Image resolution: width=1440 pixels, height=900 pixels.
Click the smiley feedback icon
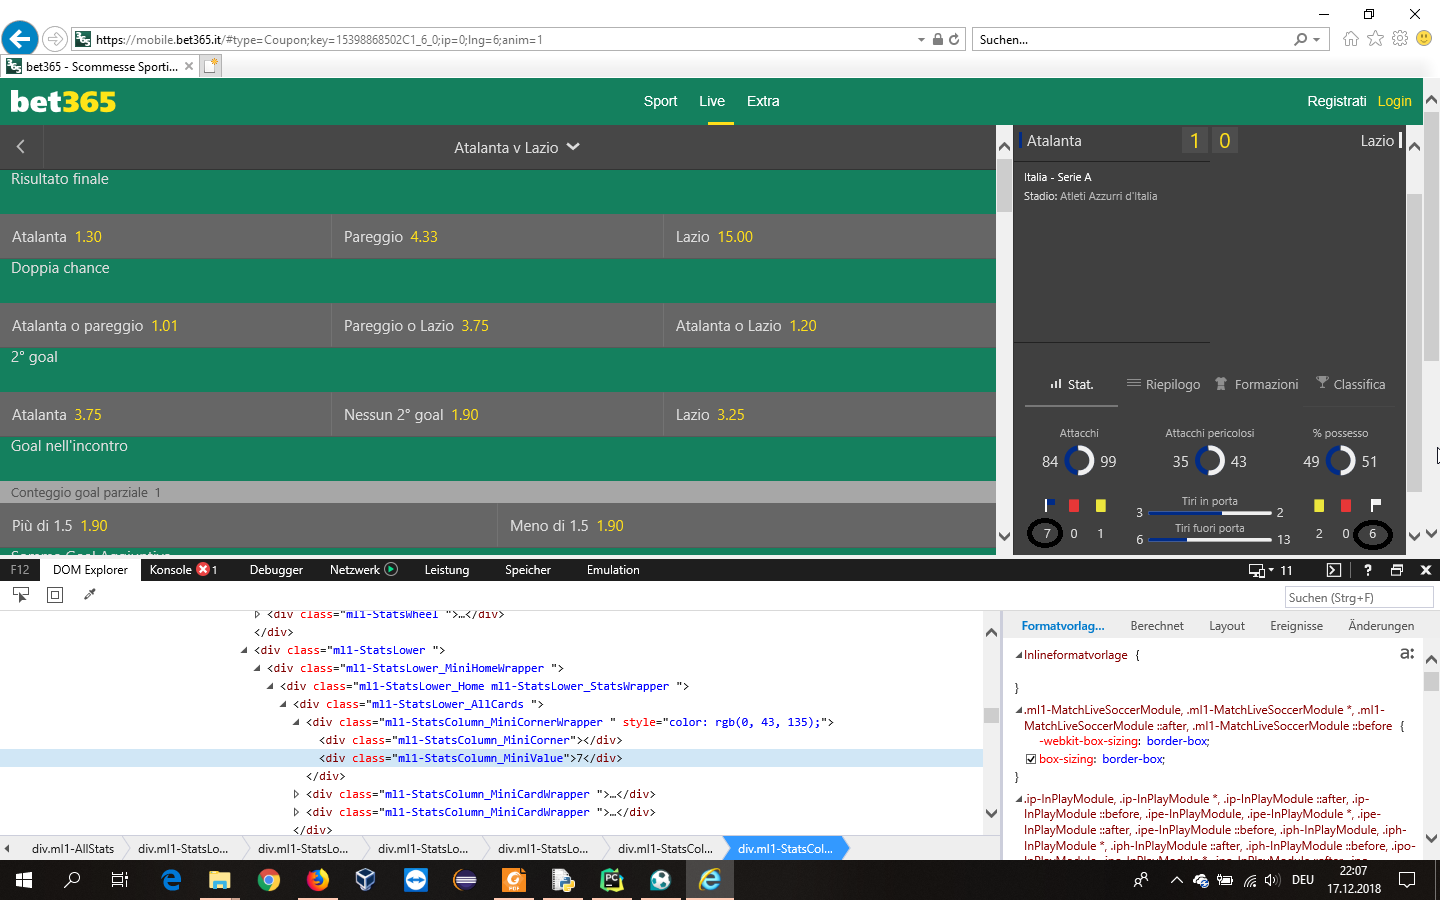point(1424,39)
